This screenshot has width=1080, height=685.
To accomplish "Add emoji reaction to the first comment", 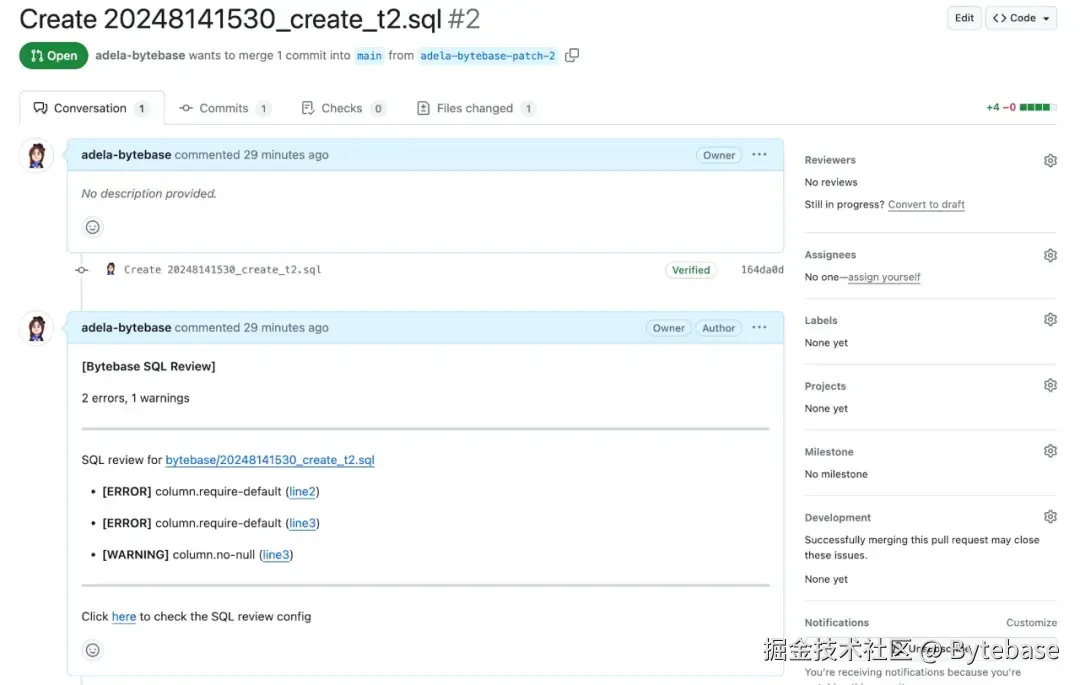I will point(92,227).
